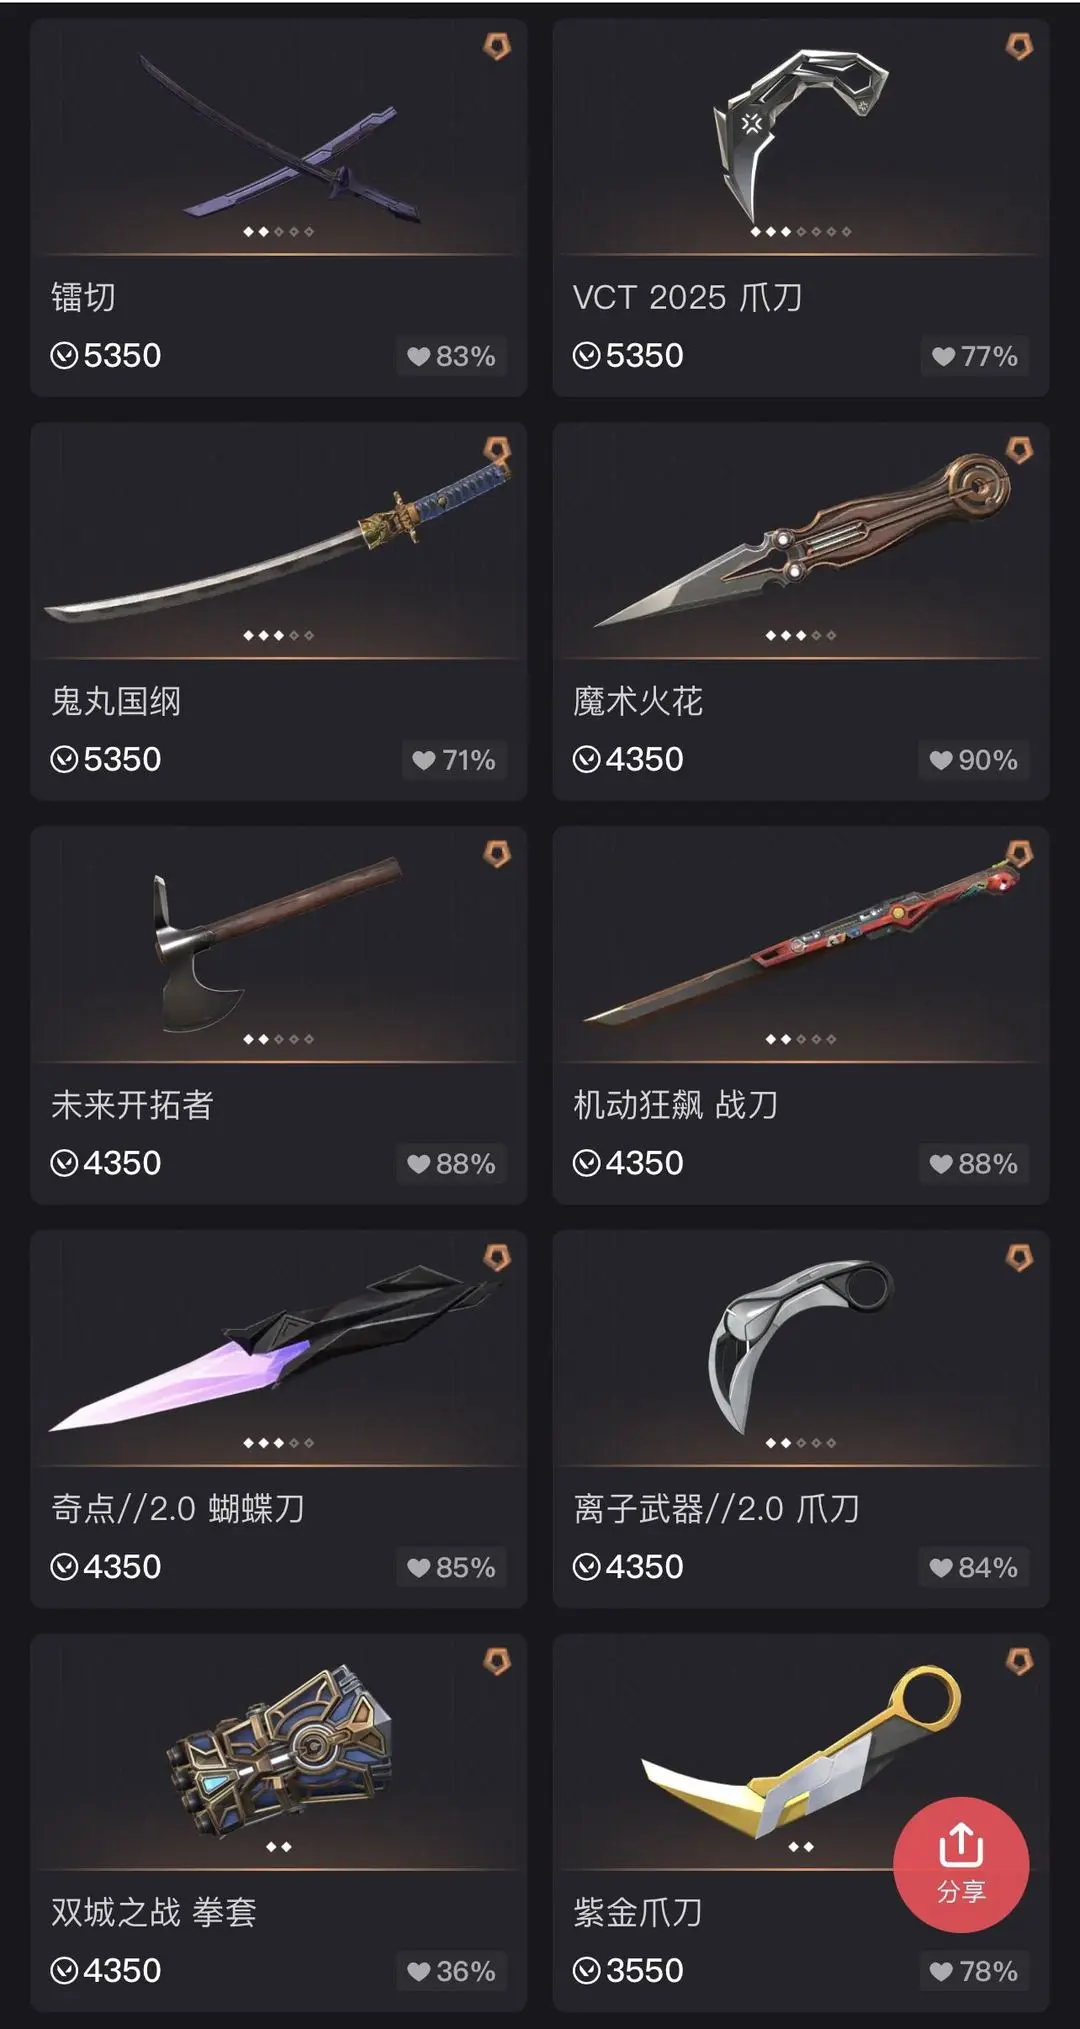Select upgrade level dots on 奇点//2.0 蝴蝶刀
1080x2029 pixels.
278,1443
